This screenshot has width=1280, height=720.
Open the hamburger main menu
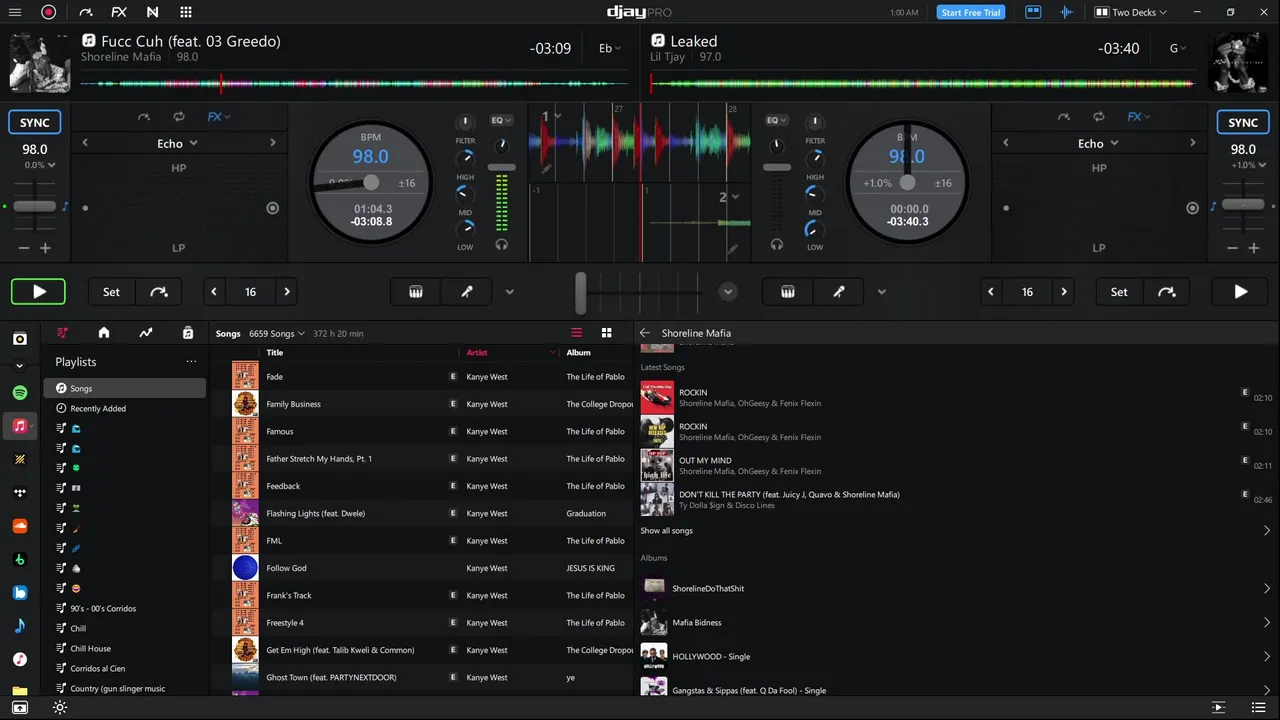[x=15, y=12]
